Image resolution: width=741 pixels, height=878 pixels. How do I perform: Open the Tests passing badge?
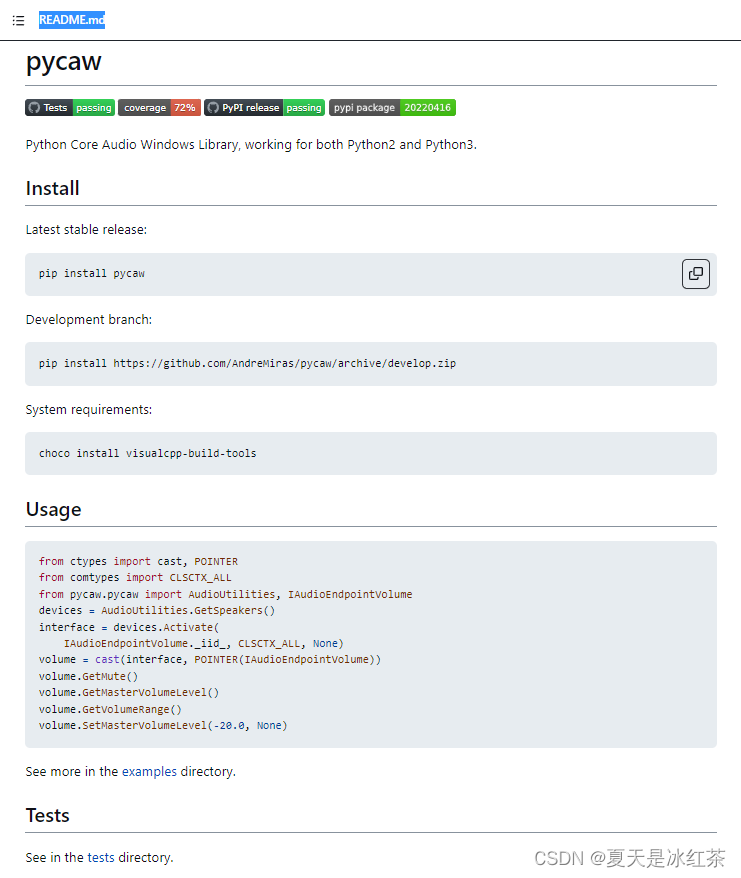[x=70, y=108]
